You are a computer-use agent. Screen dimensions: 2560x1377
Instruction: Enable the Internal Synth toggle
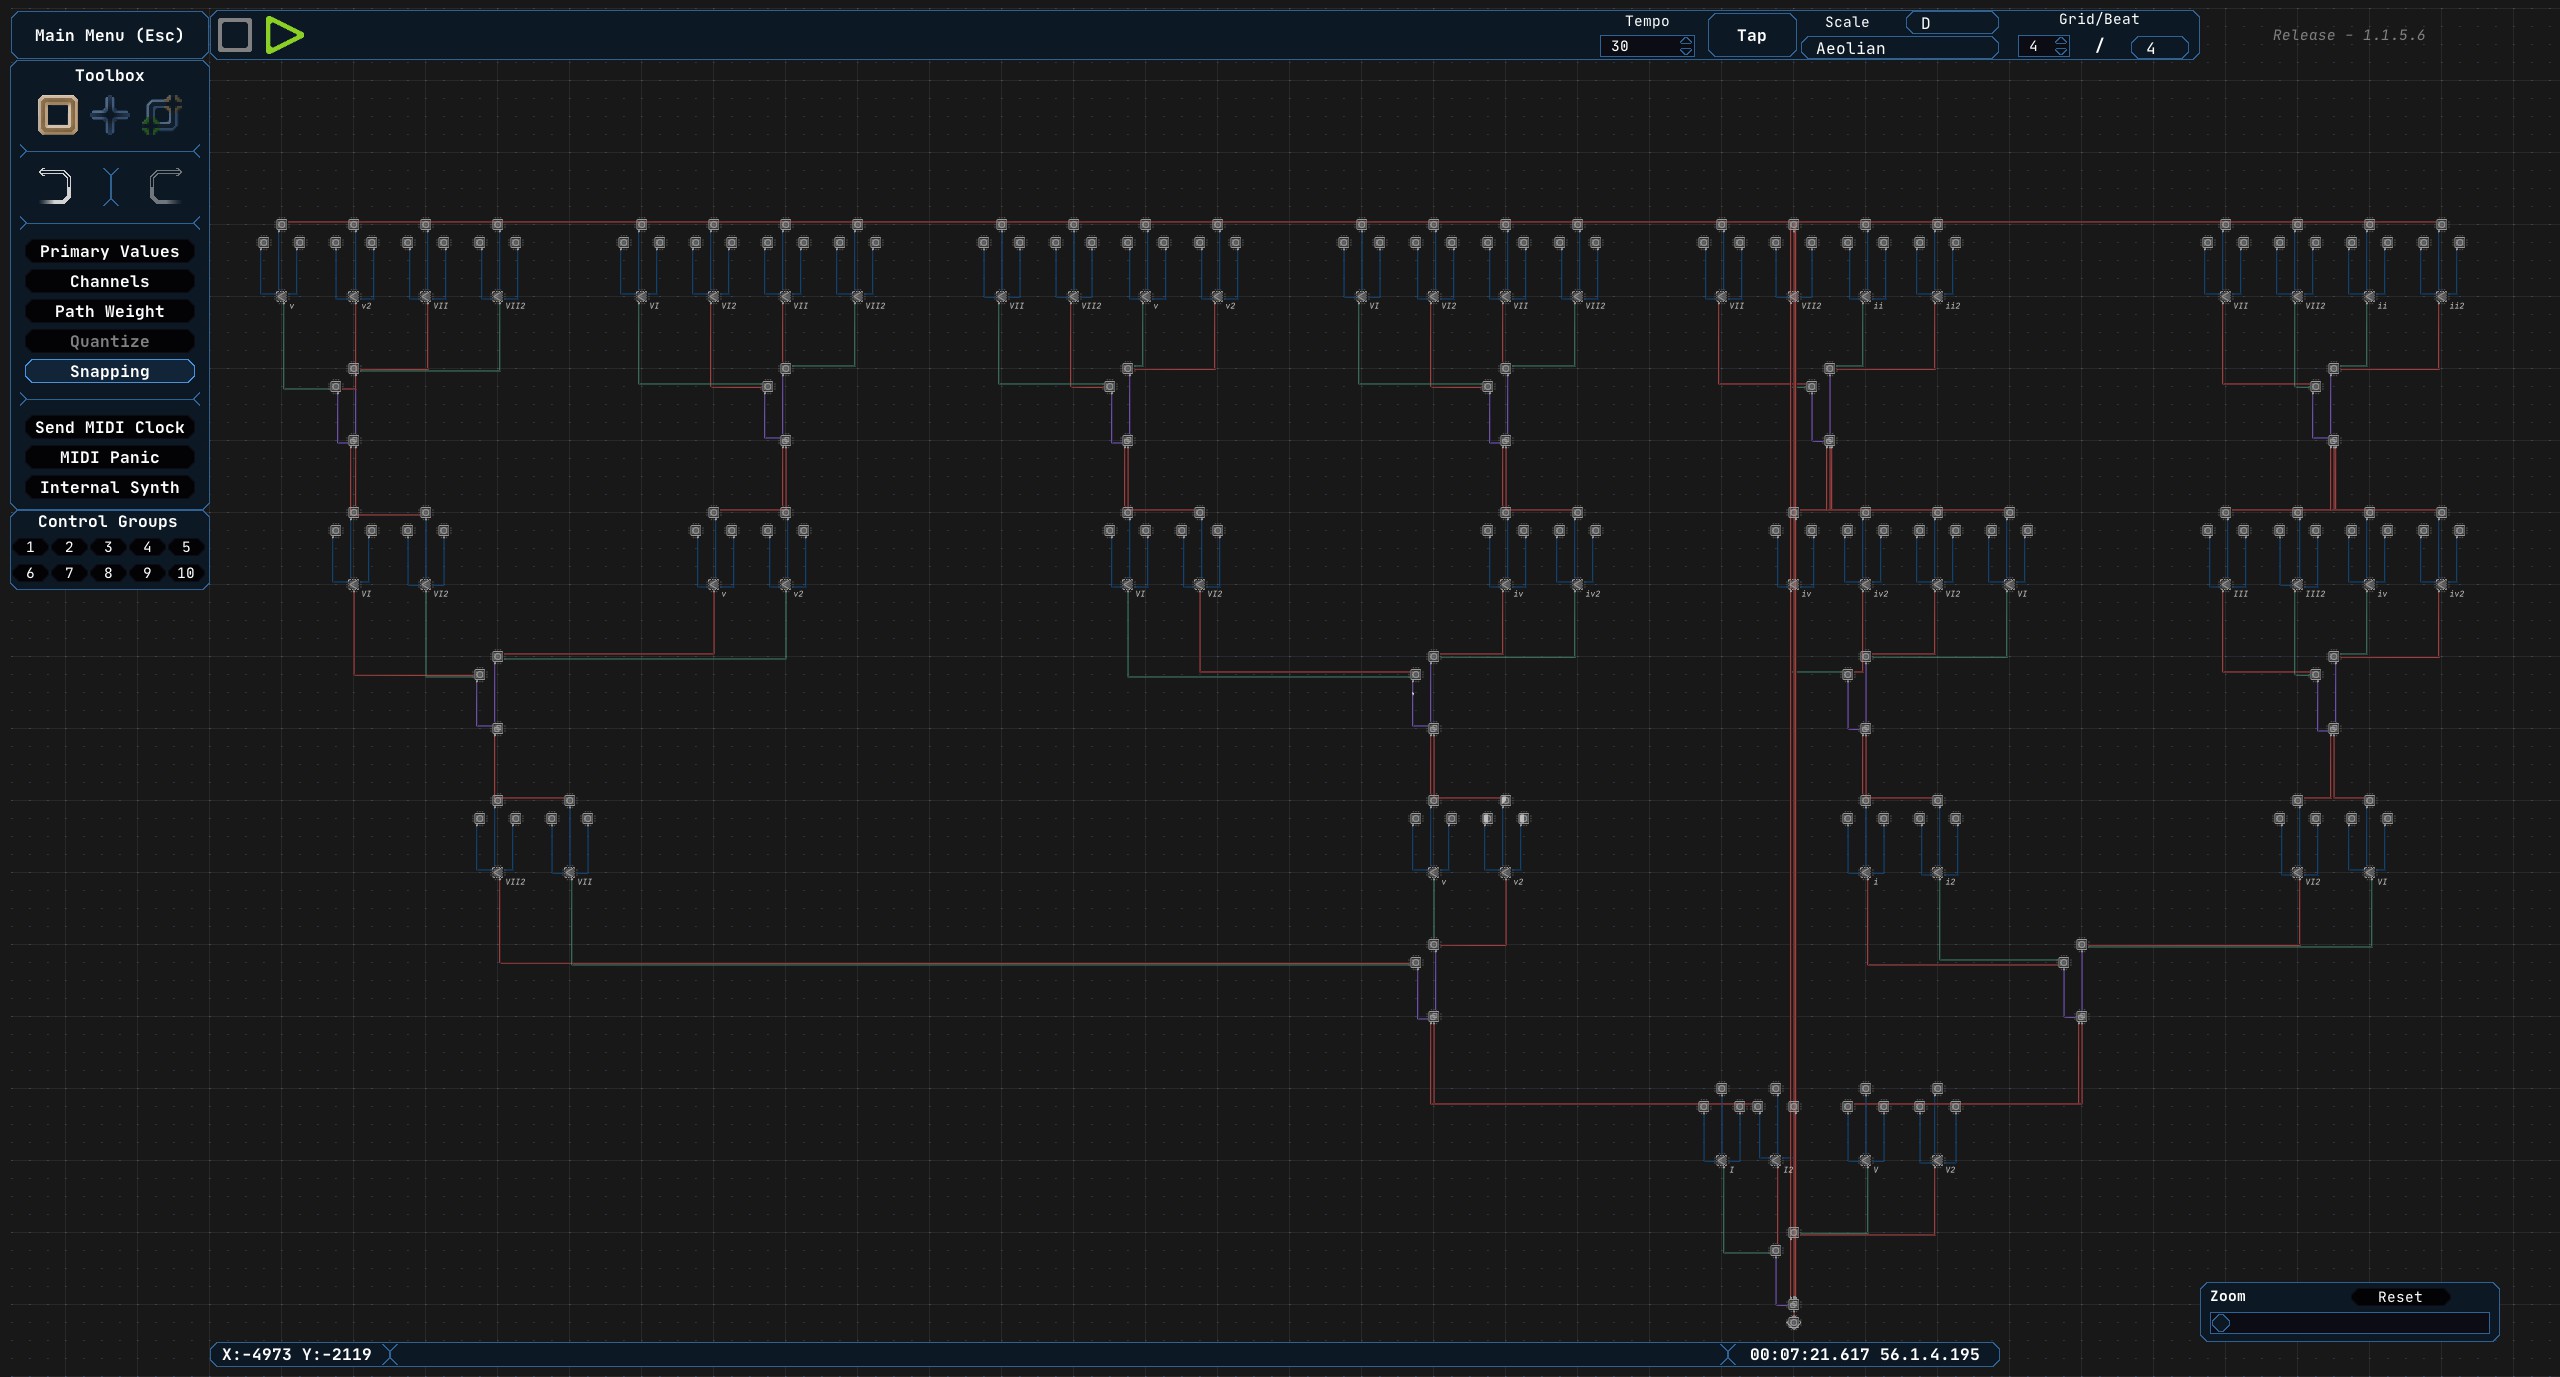tap(110, 487)
